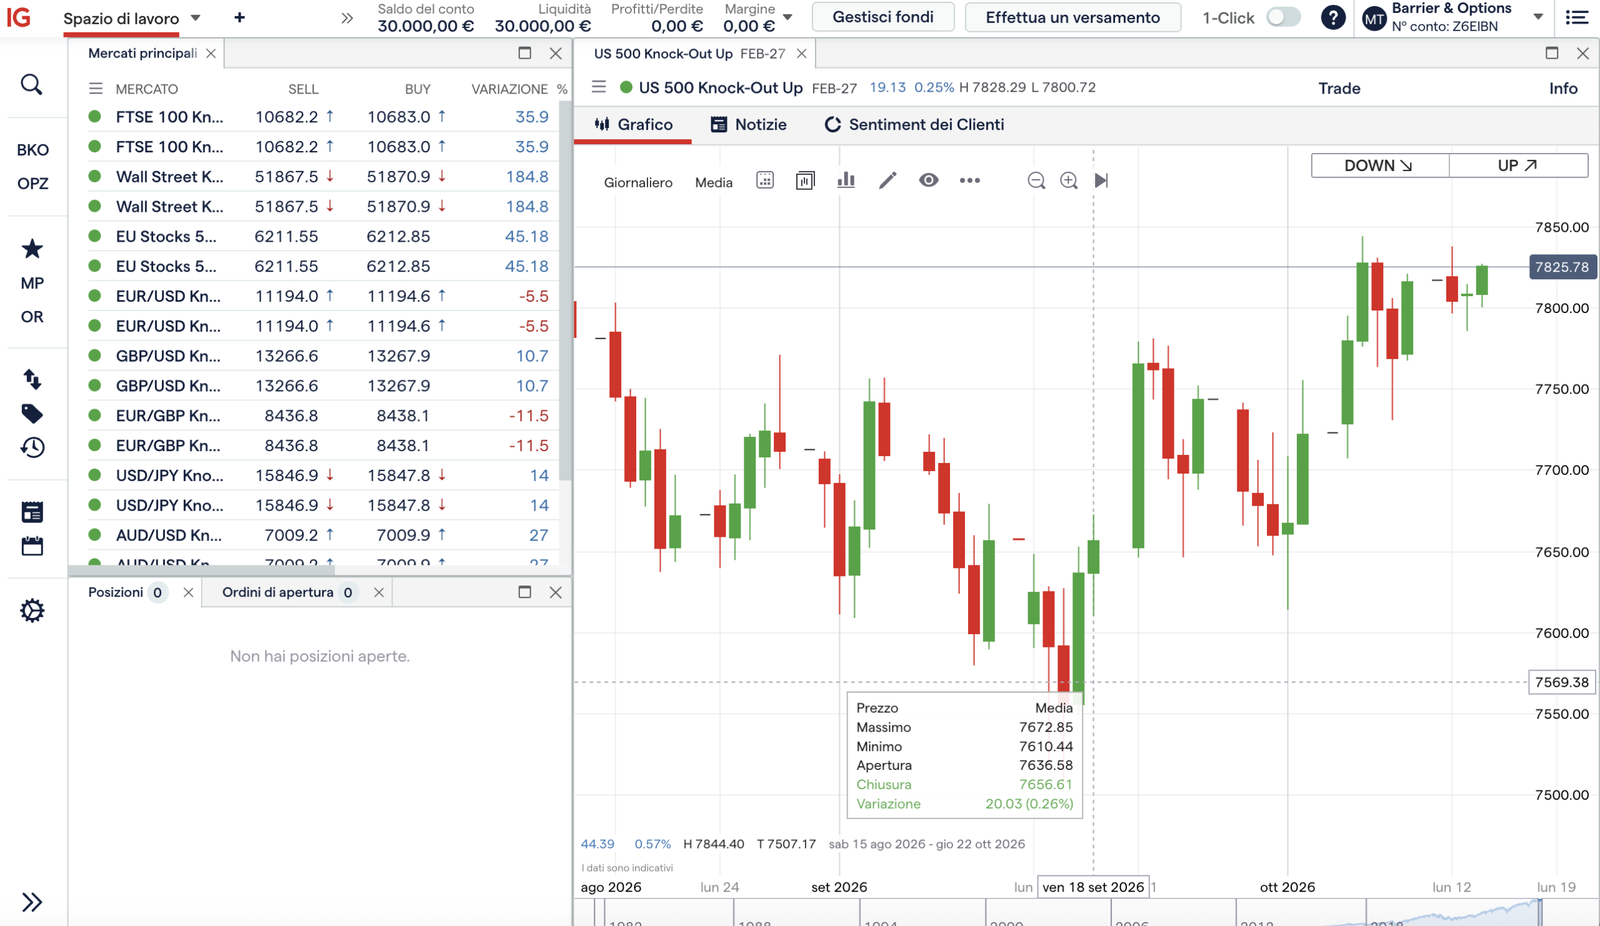The width and height of the screenshot is (1600, 926).
Task: Zoom out the chart
Action: coord(1036,181)
